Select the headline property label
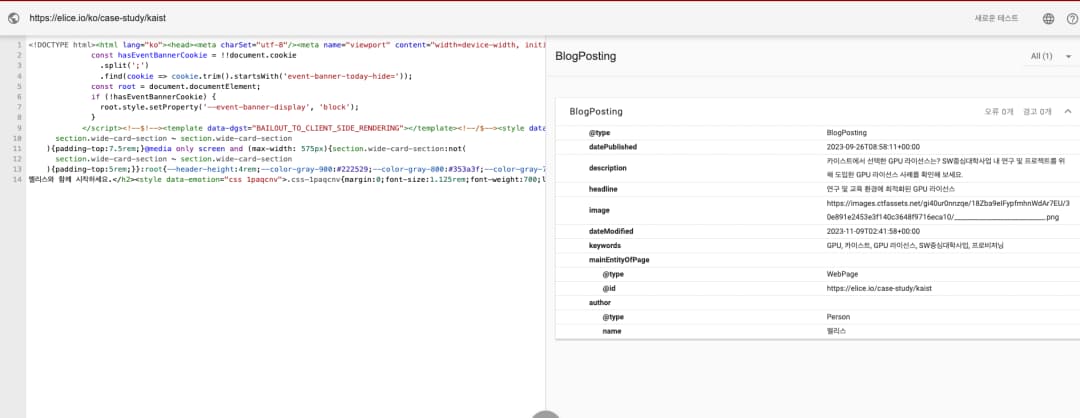 [x=603, y=189]
